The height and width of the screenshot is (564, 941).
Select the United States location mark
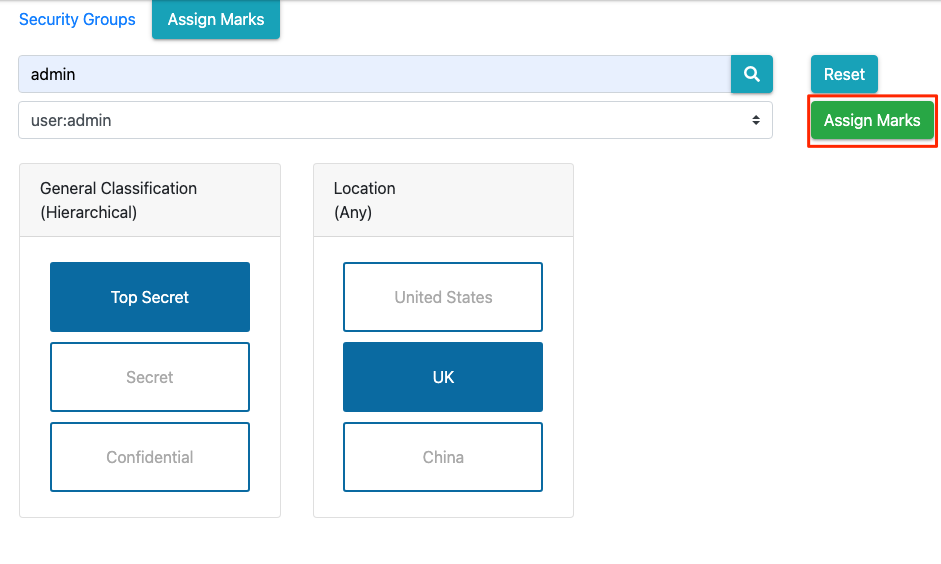(x=443, y=297)
